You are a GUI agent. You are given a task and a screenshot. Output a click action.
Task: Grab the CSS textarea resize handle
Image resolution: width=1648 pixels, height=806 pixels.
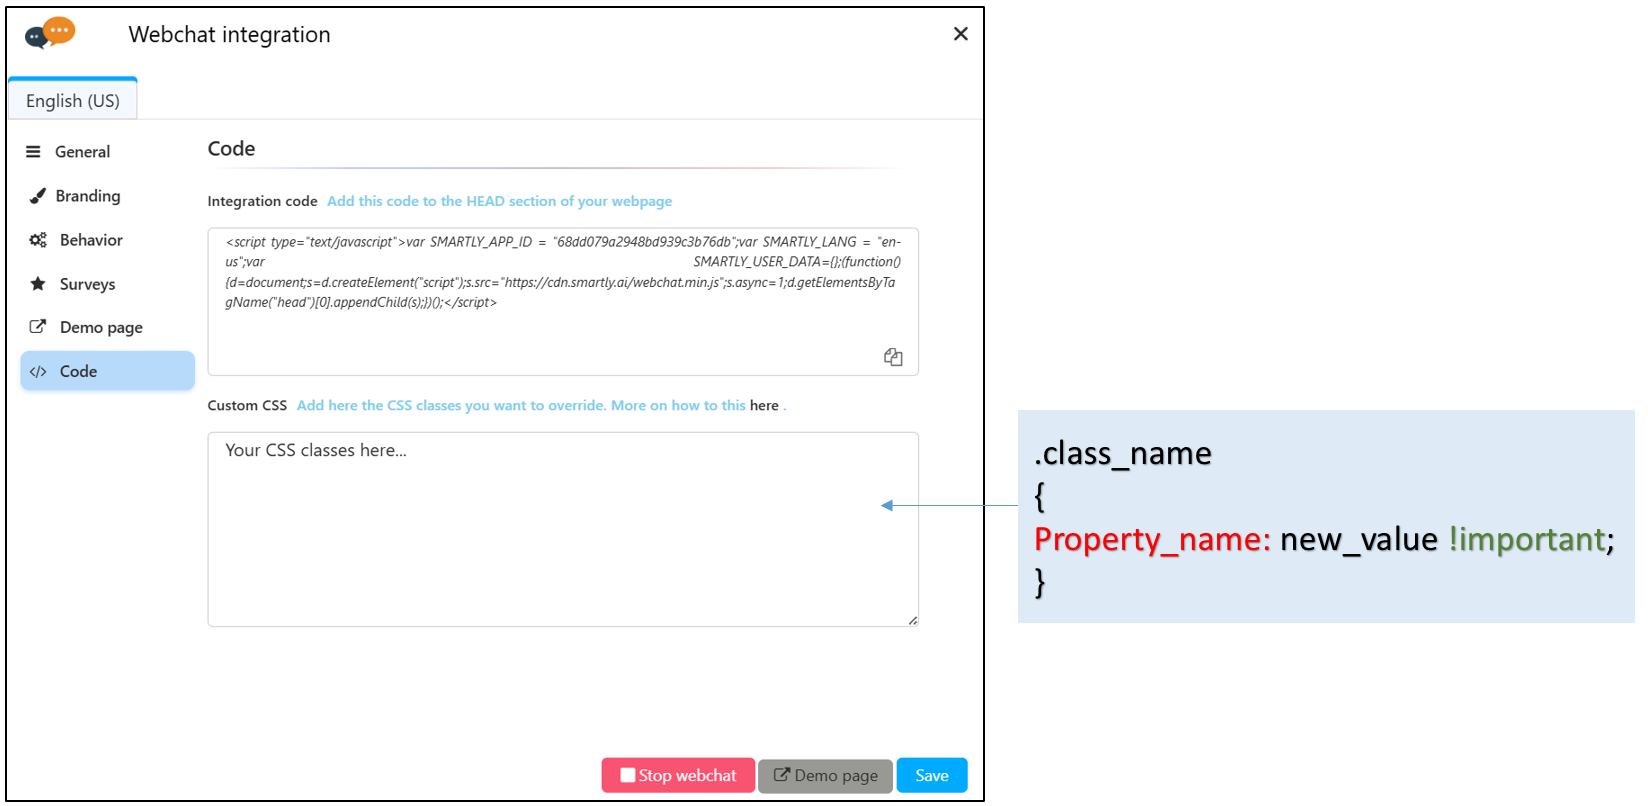click(x=913, y=621)
